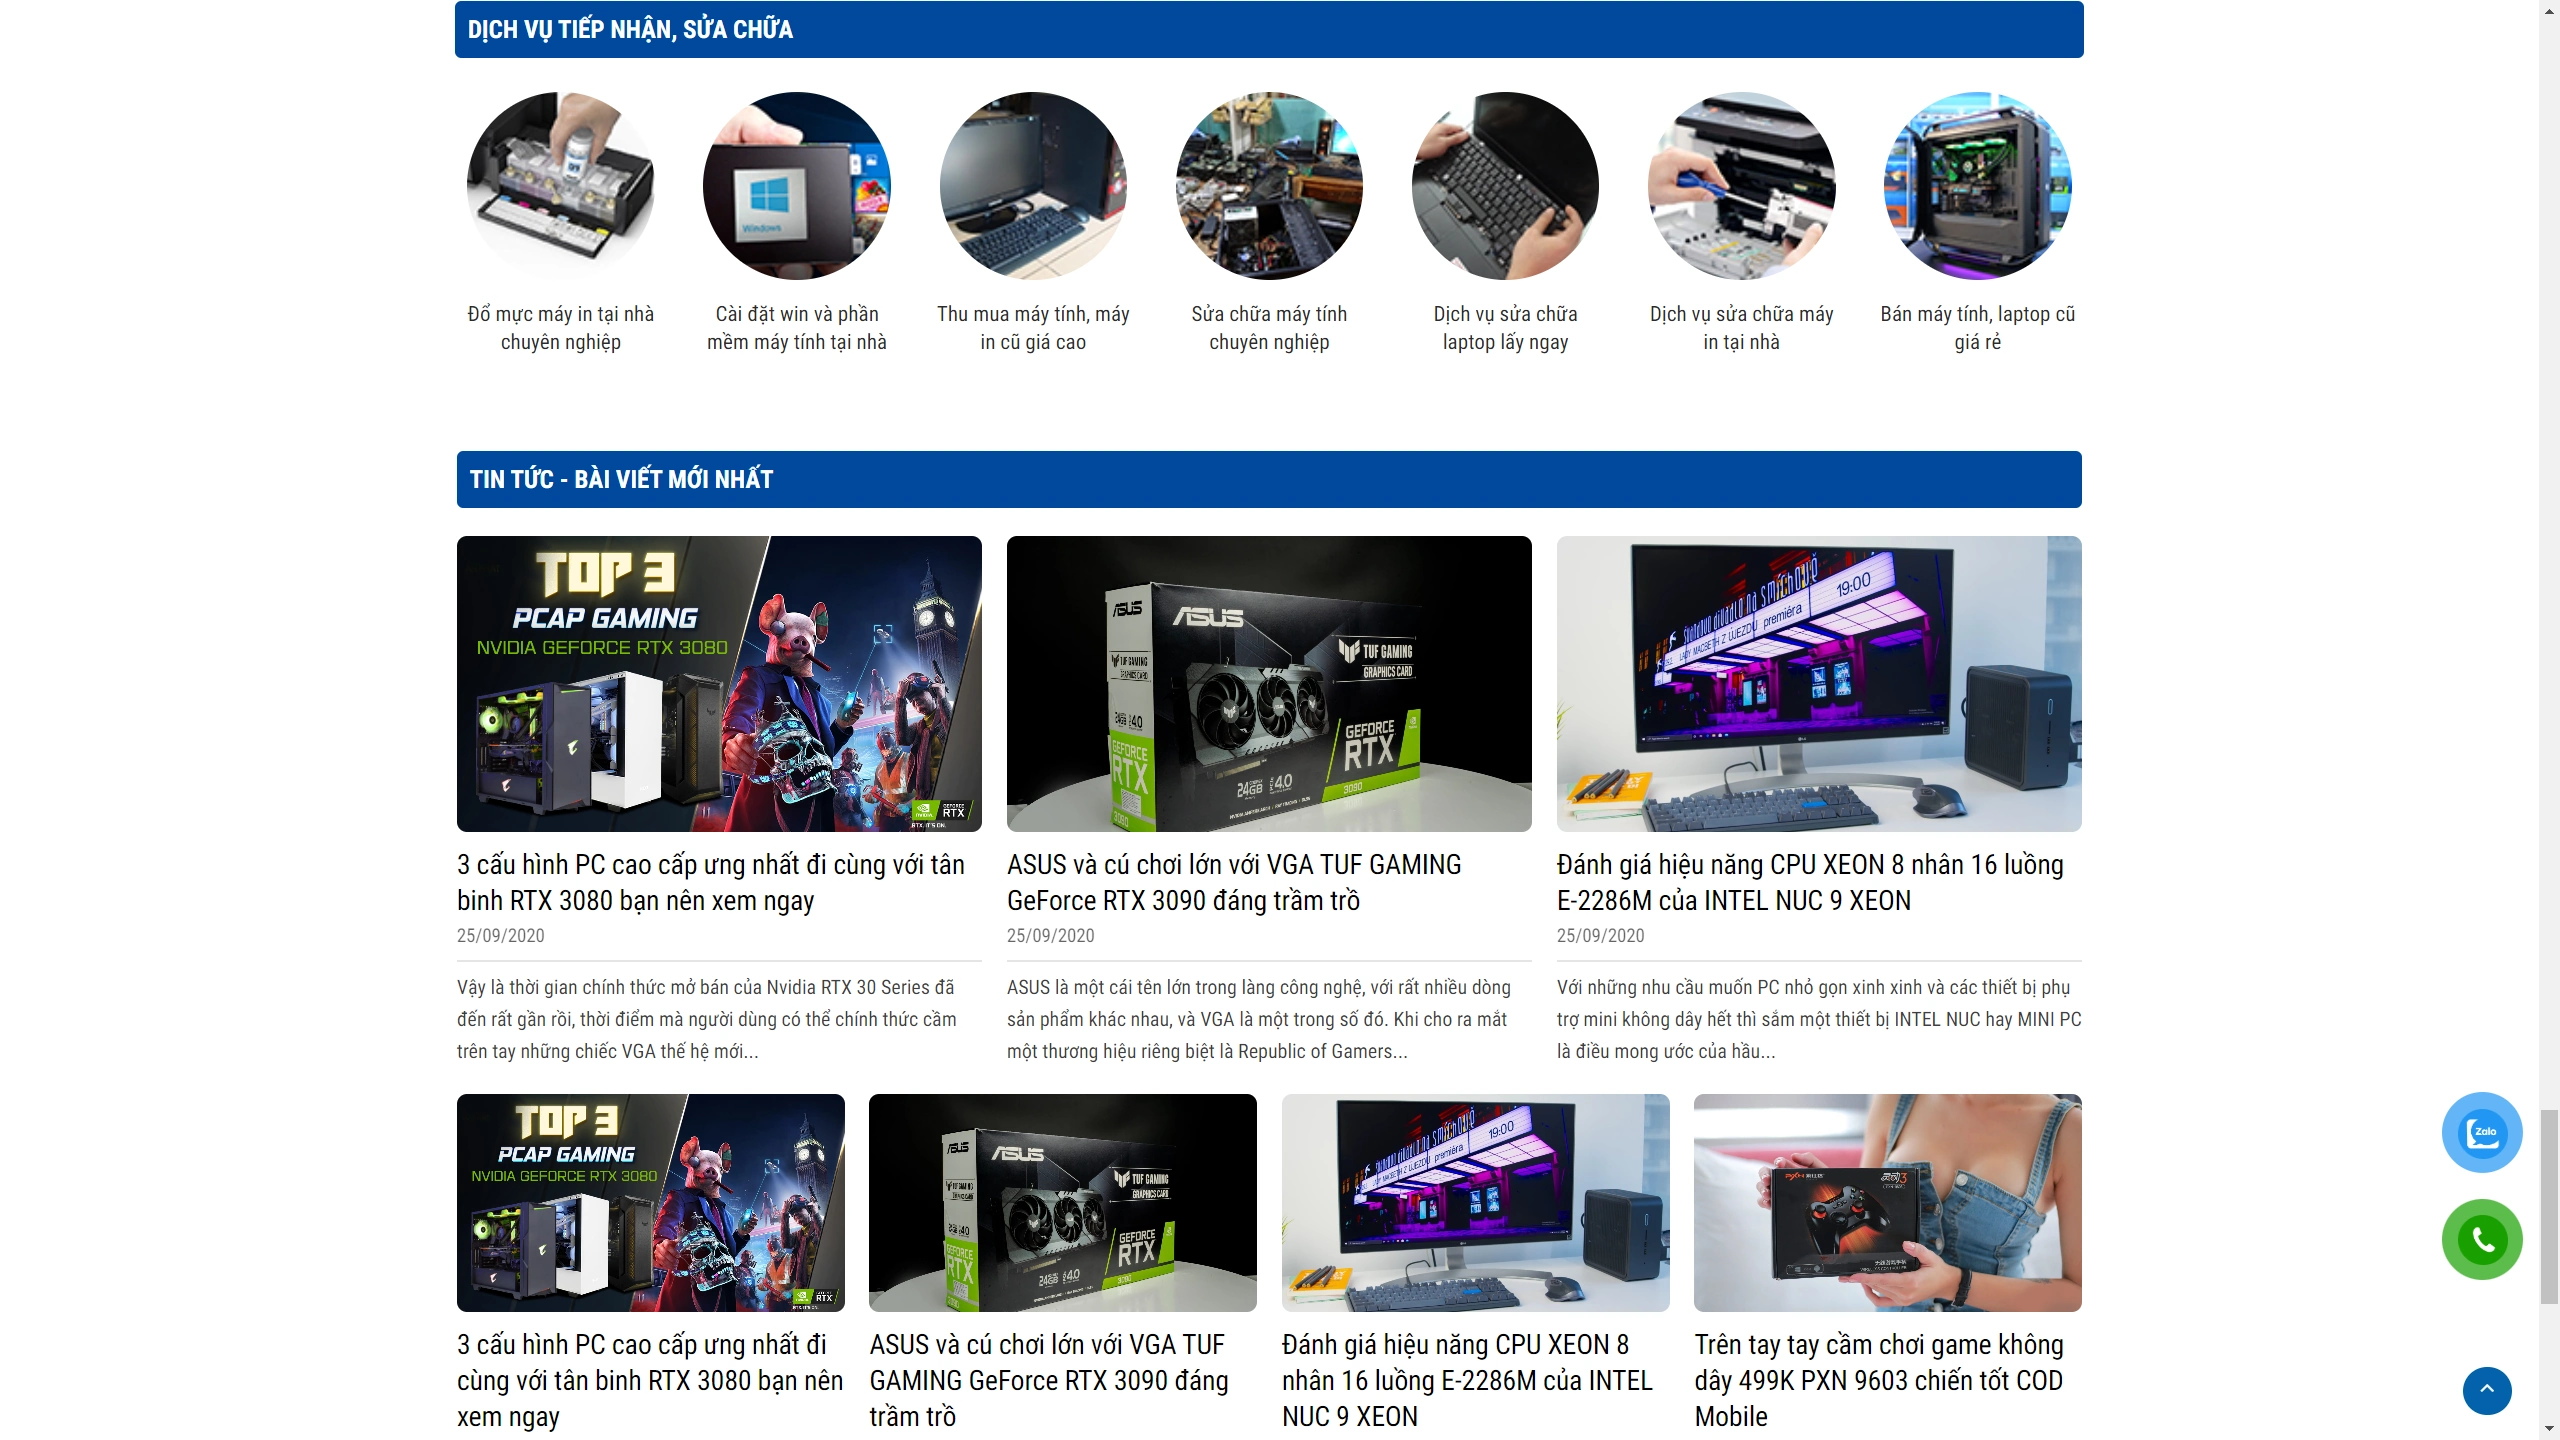The height and width of the screenshot is (1440, 2560).
Task: Open the cheap used computers sale image
Action: pos(1977,186)
